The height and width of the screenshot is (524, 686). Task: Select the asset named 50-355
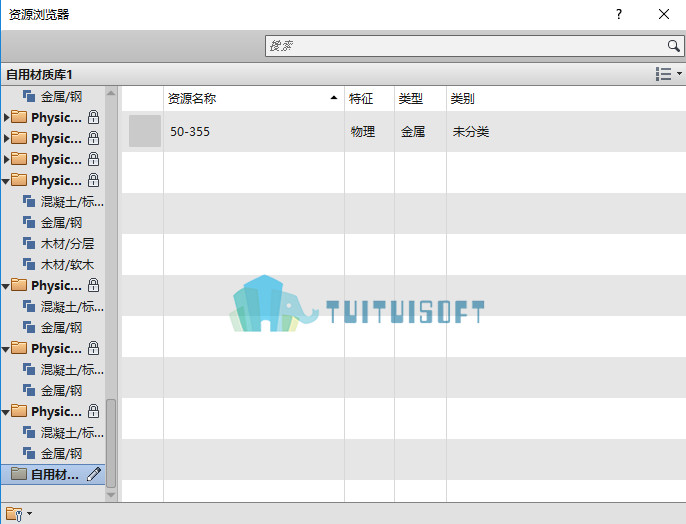(190, 132)
